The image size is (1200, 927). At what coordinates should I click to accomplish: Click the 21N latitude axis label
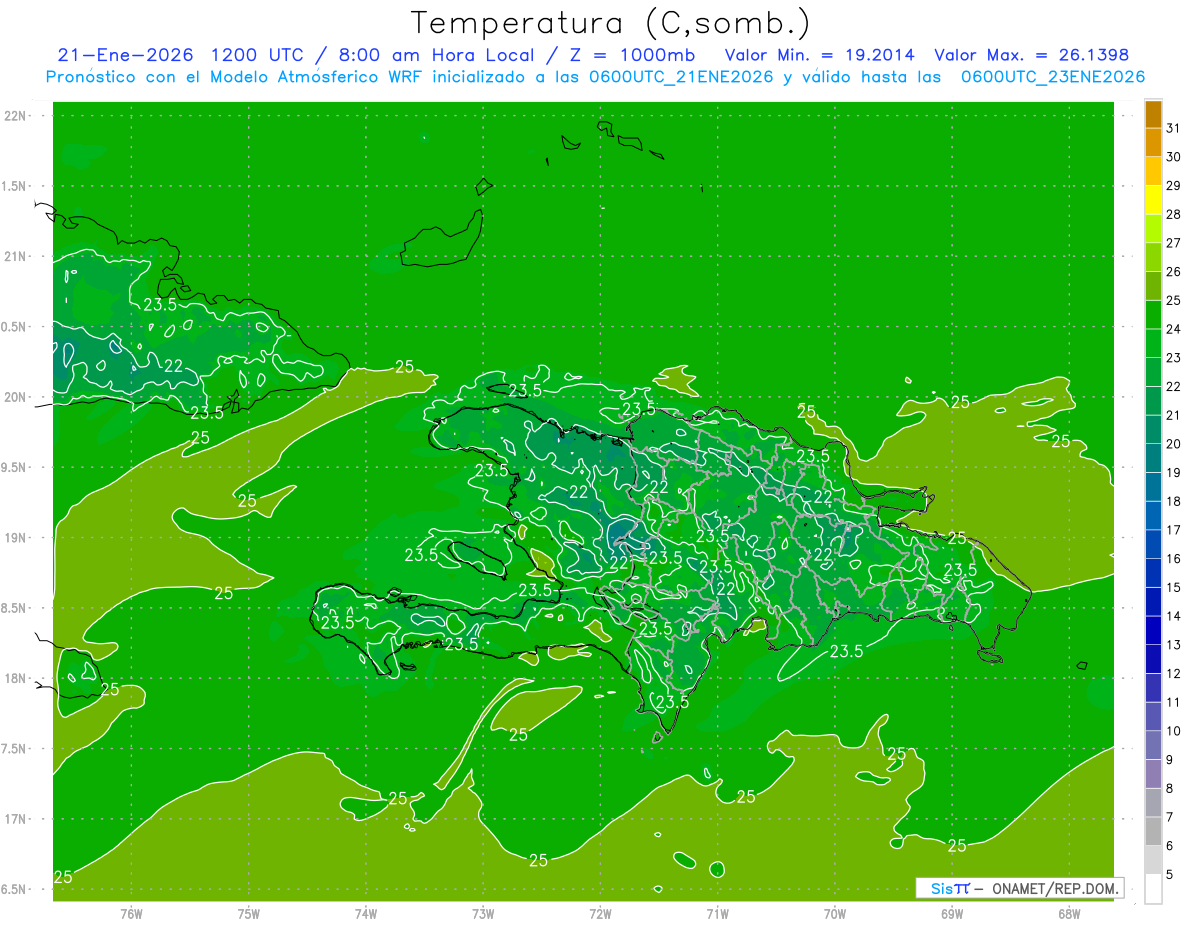coord(16,256)
